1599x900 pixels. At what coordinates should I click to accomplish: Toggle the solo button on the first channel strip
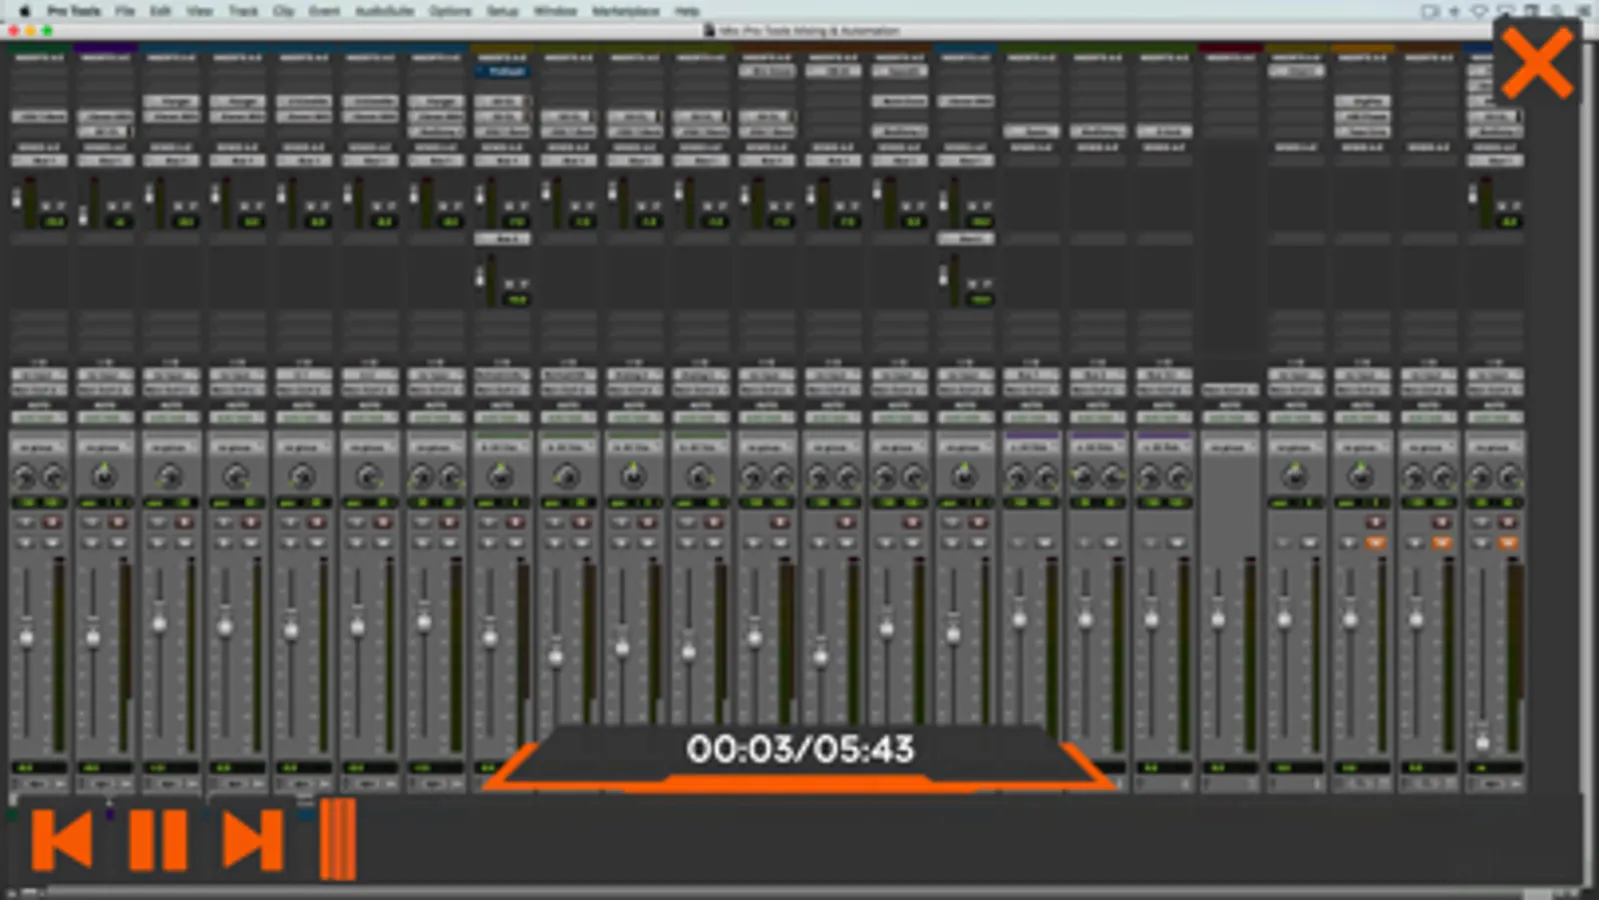click(27, 542)
